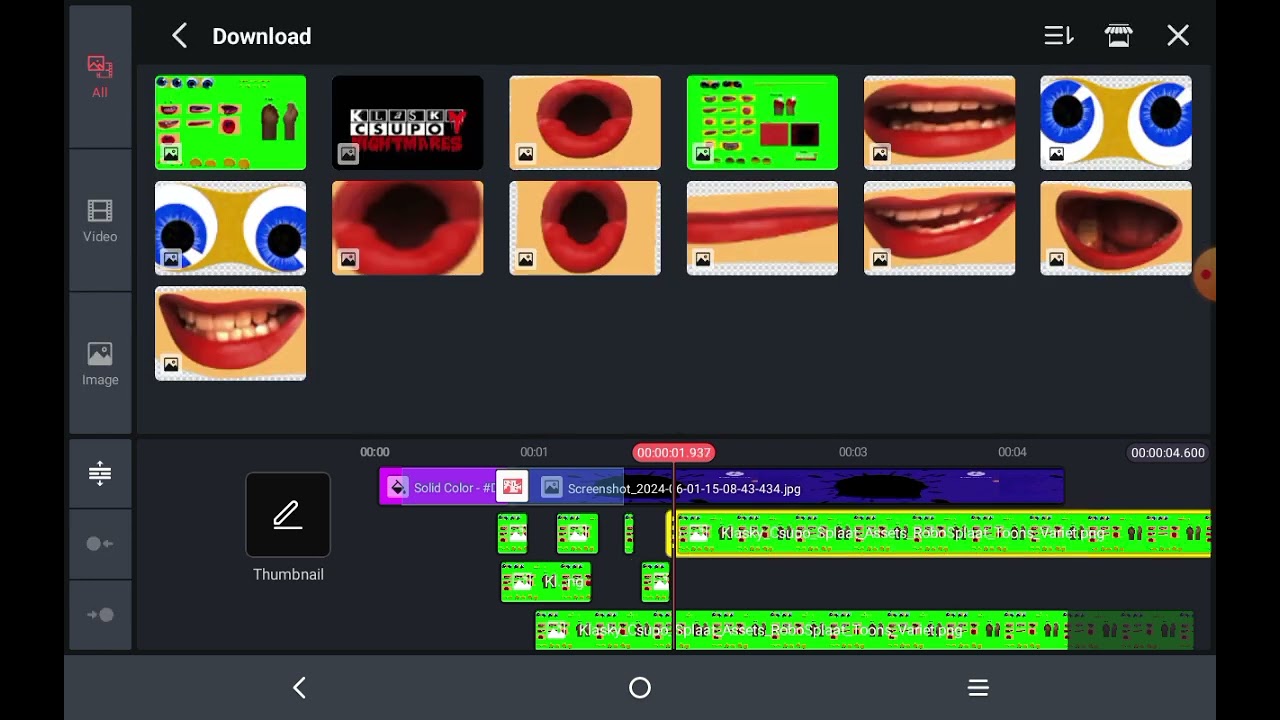
Task: Open the sort order options icon
Action: pyautogui.click(x=1058, y=36)
